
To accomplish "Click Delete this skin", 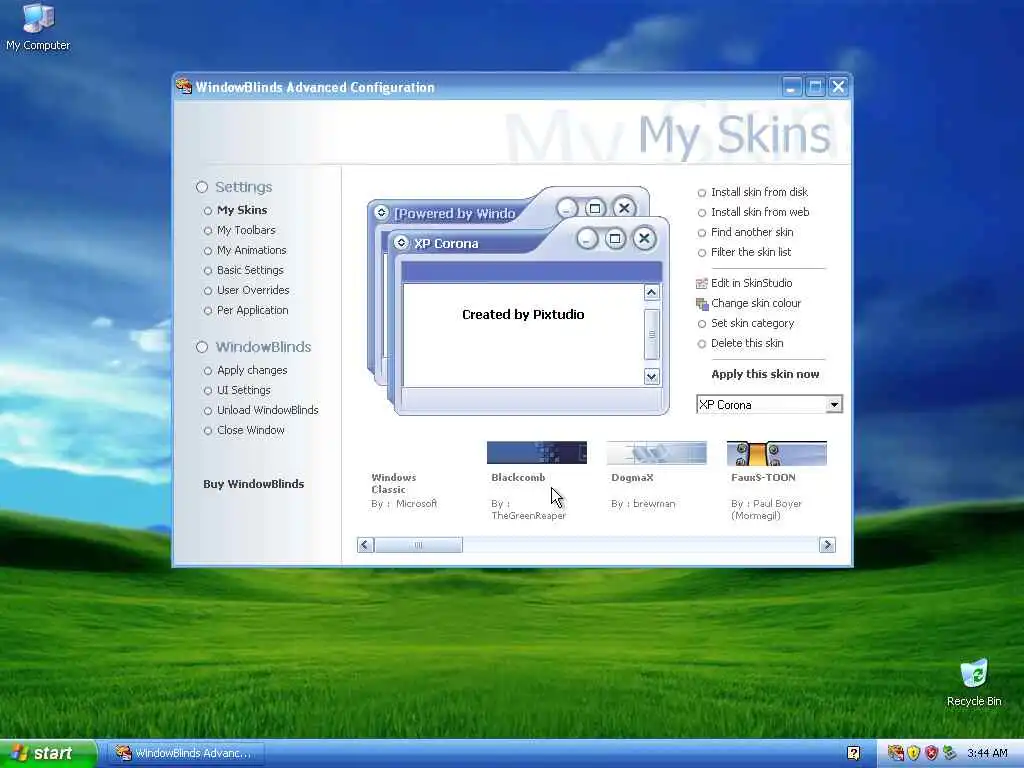I will (746, 344).
